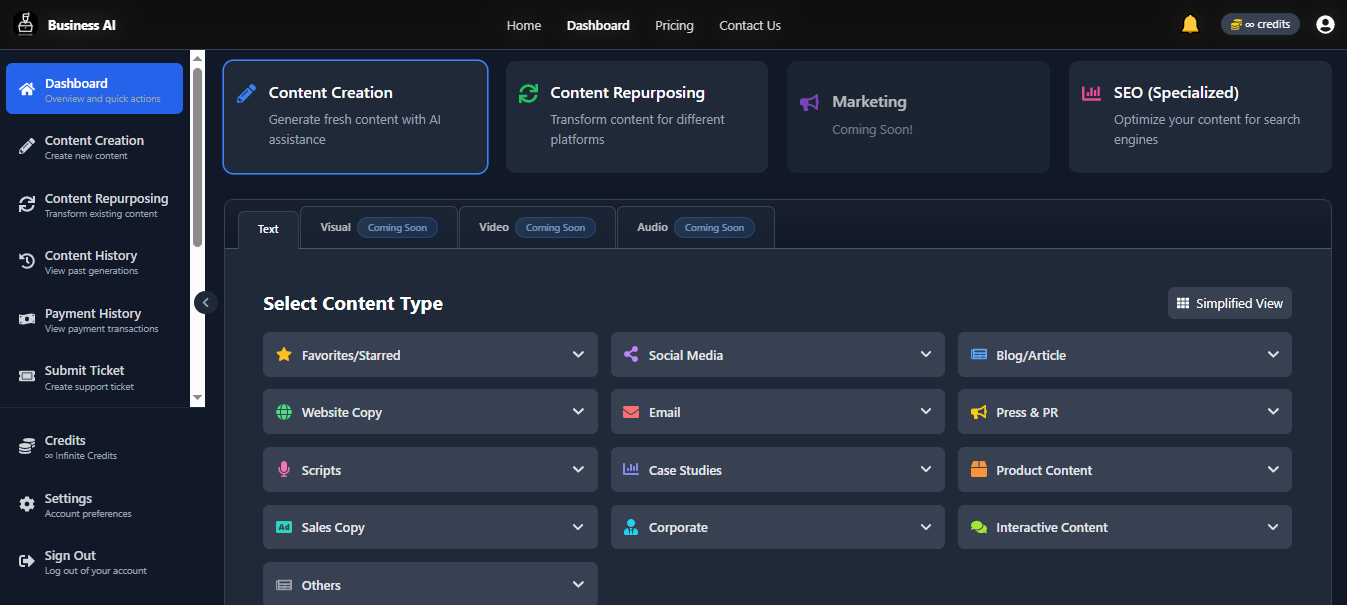Click the green sync icon on Content Repurposing card

click(x=528, y=94)
